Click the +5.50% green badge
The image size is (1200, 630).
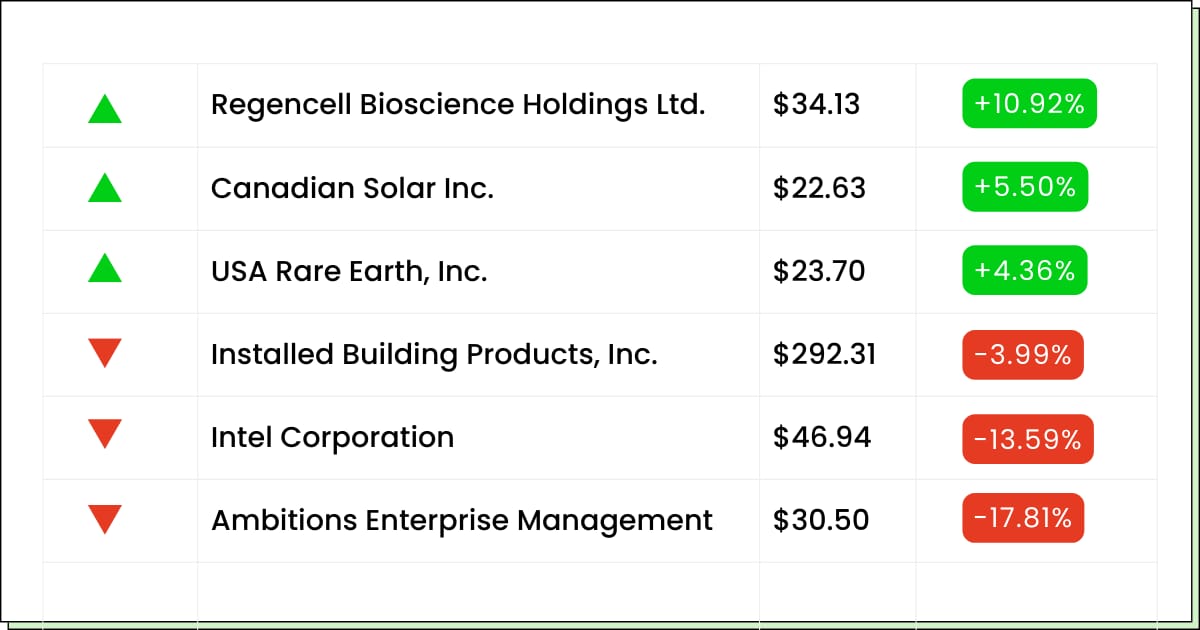(x=1024, y=187)
